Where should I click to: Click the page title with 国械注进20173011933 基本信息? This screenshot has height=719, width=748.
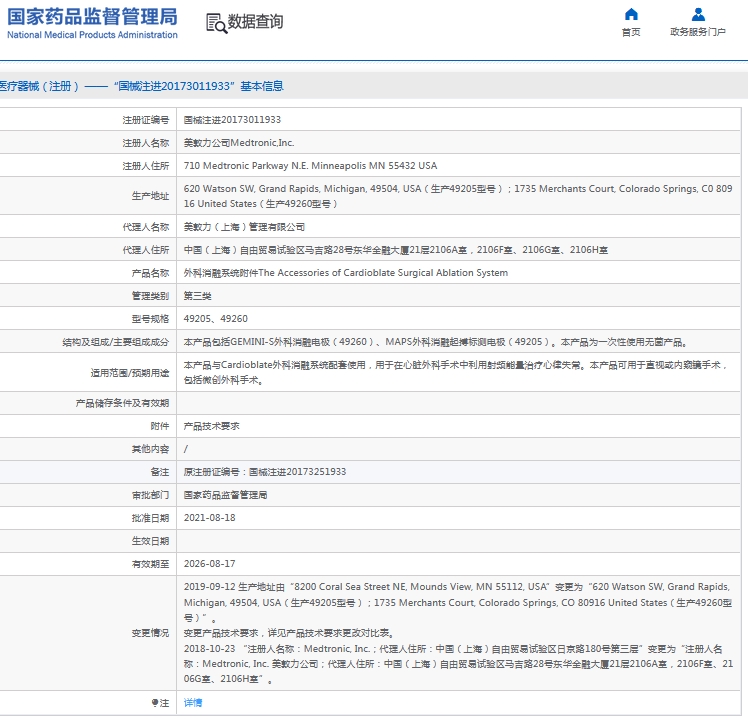point(142,86)
